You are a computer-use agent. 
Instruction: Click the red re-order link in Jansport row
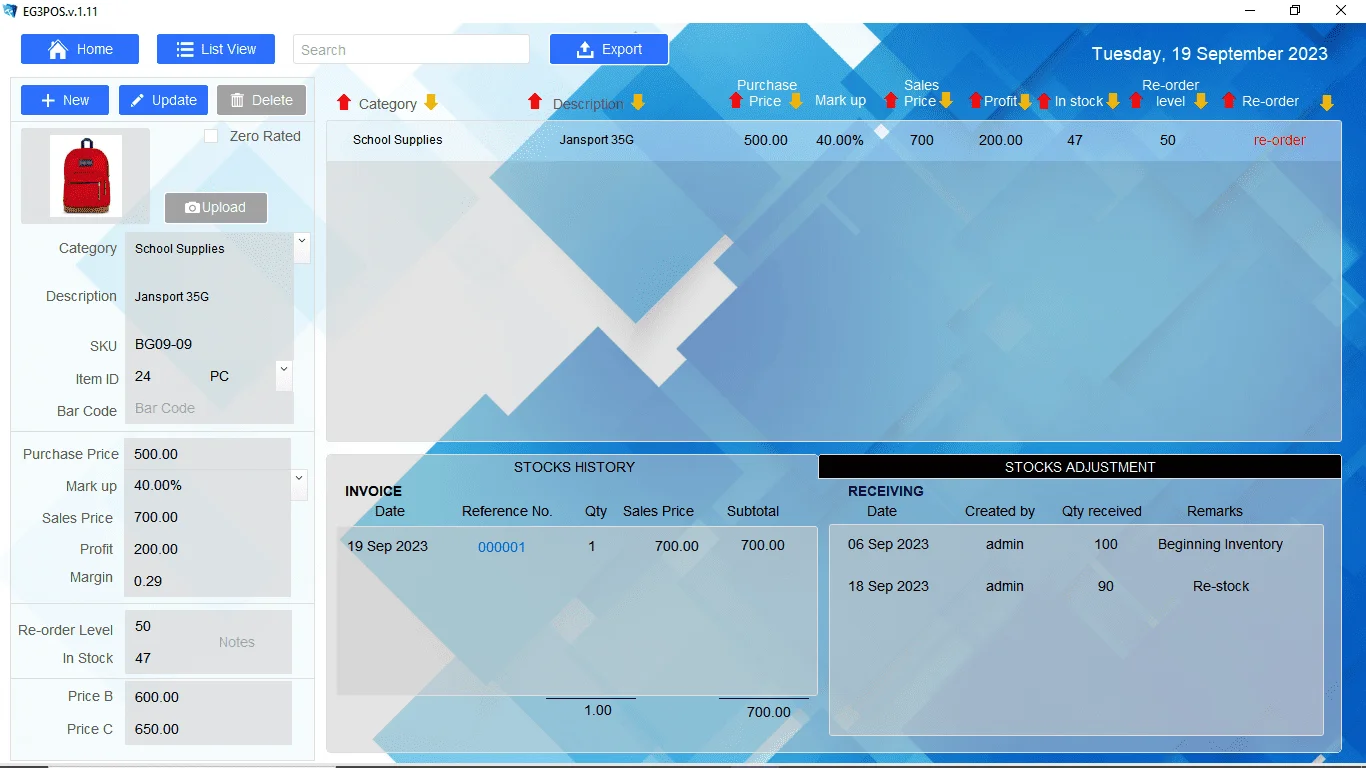tap(1280, 140)
